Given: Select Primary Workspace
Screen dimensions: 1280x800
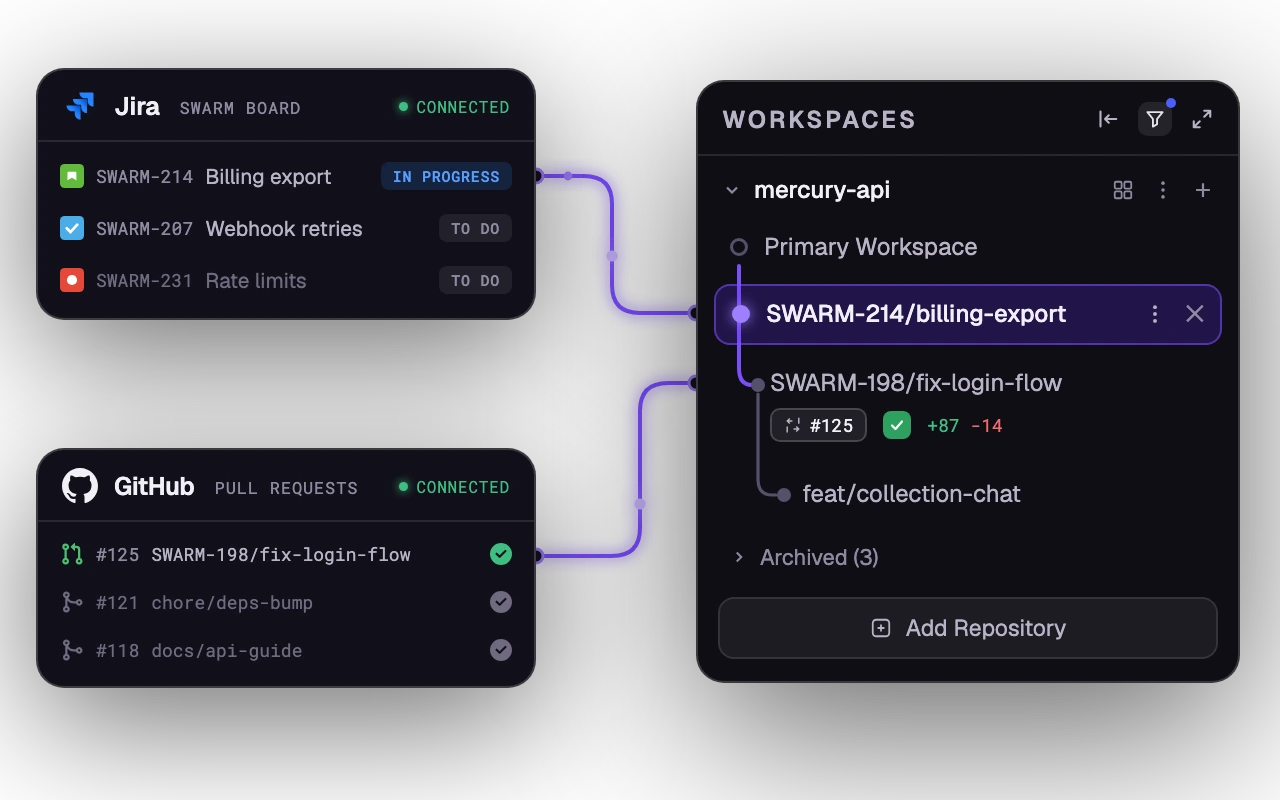Looking at the screenshot, I should (870, 247).
